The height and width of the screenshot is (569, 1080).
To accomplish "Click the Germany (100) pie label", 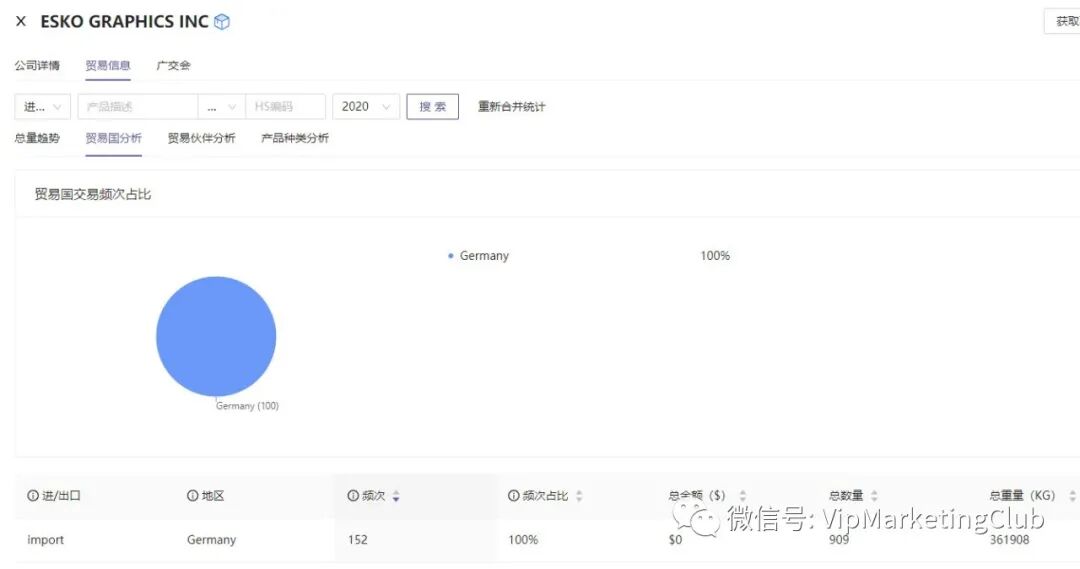I will (247, 406).
